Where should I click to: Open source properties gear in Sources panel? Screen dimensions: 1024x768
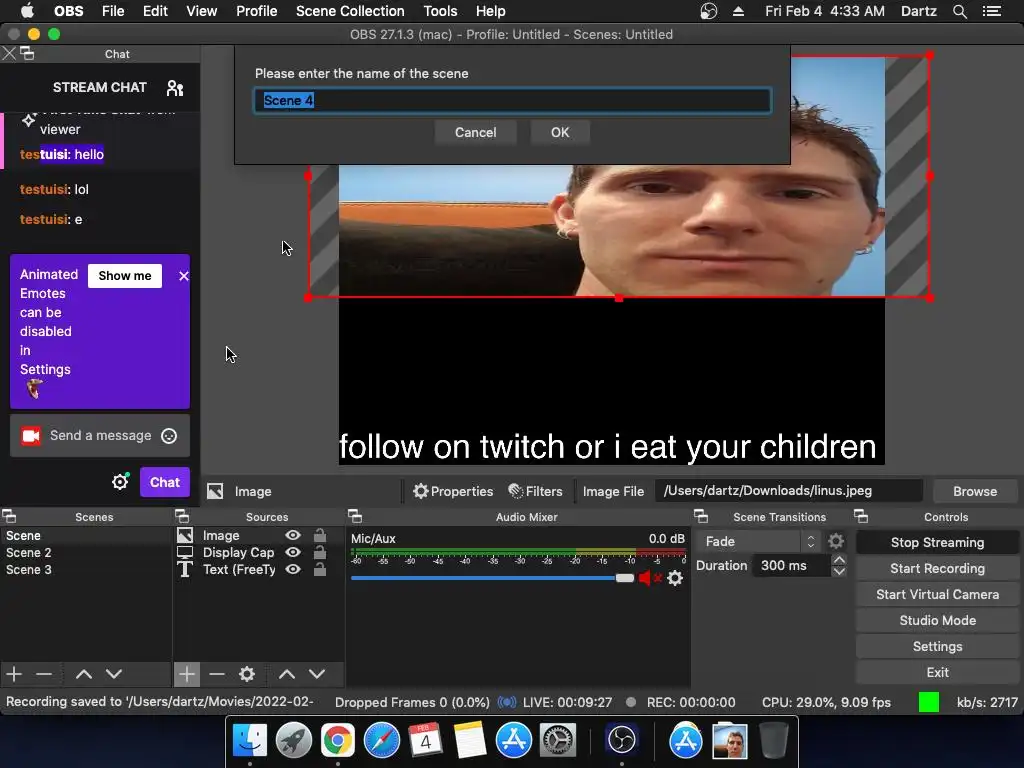click(247, 673)
